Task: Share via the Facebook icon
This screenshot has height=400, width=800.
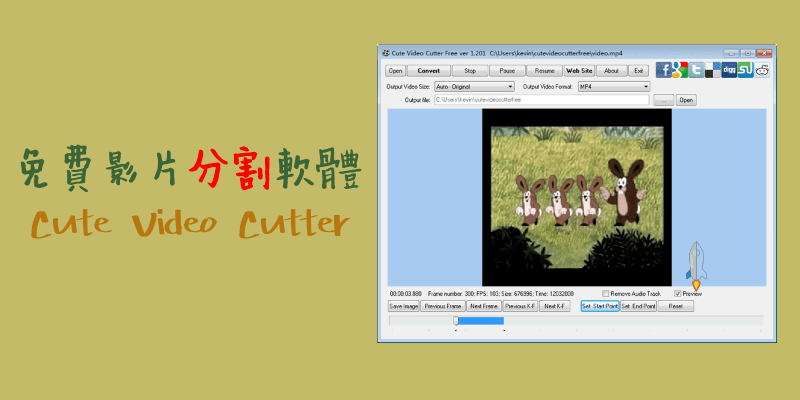Action: click(x=663, y=70)
